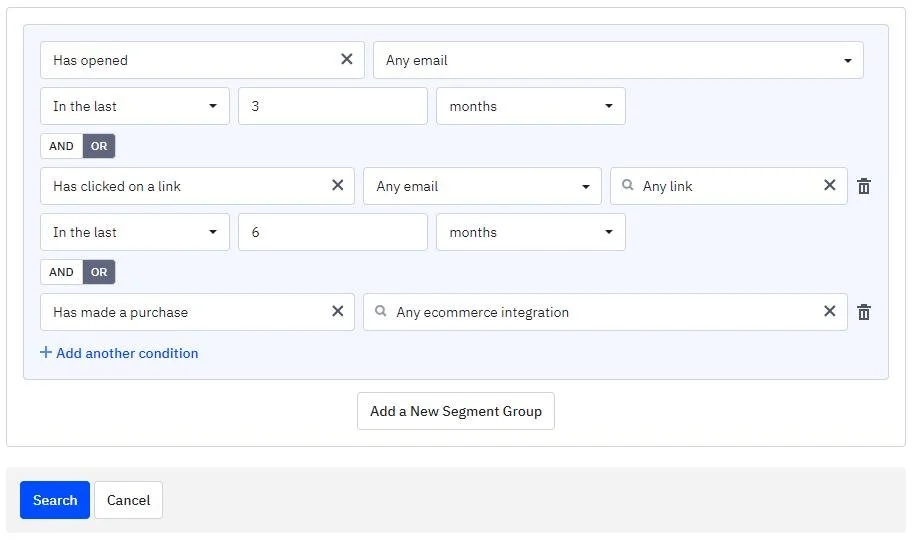Click 'Add a New Segment Group' button
914x540 pixels.
[x=456, y=411]
